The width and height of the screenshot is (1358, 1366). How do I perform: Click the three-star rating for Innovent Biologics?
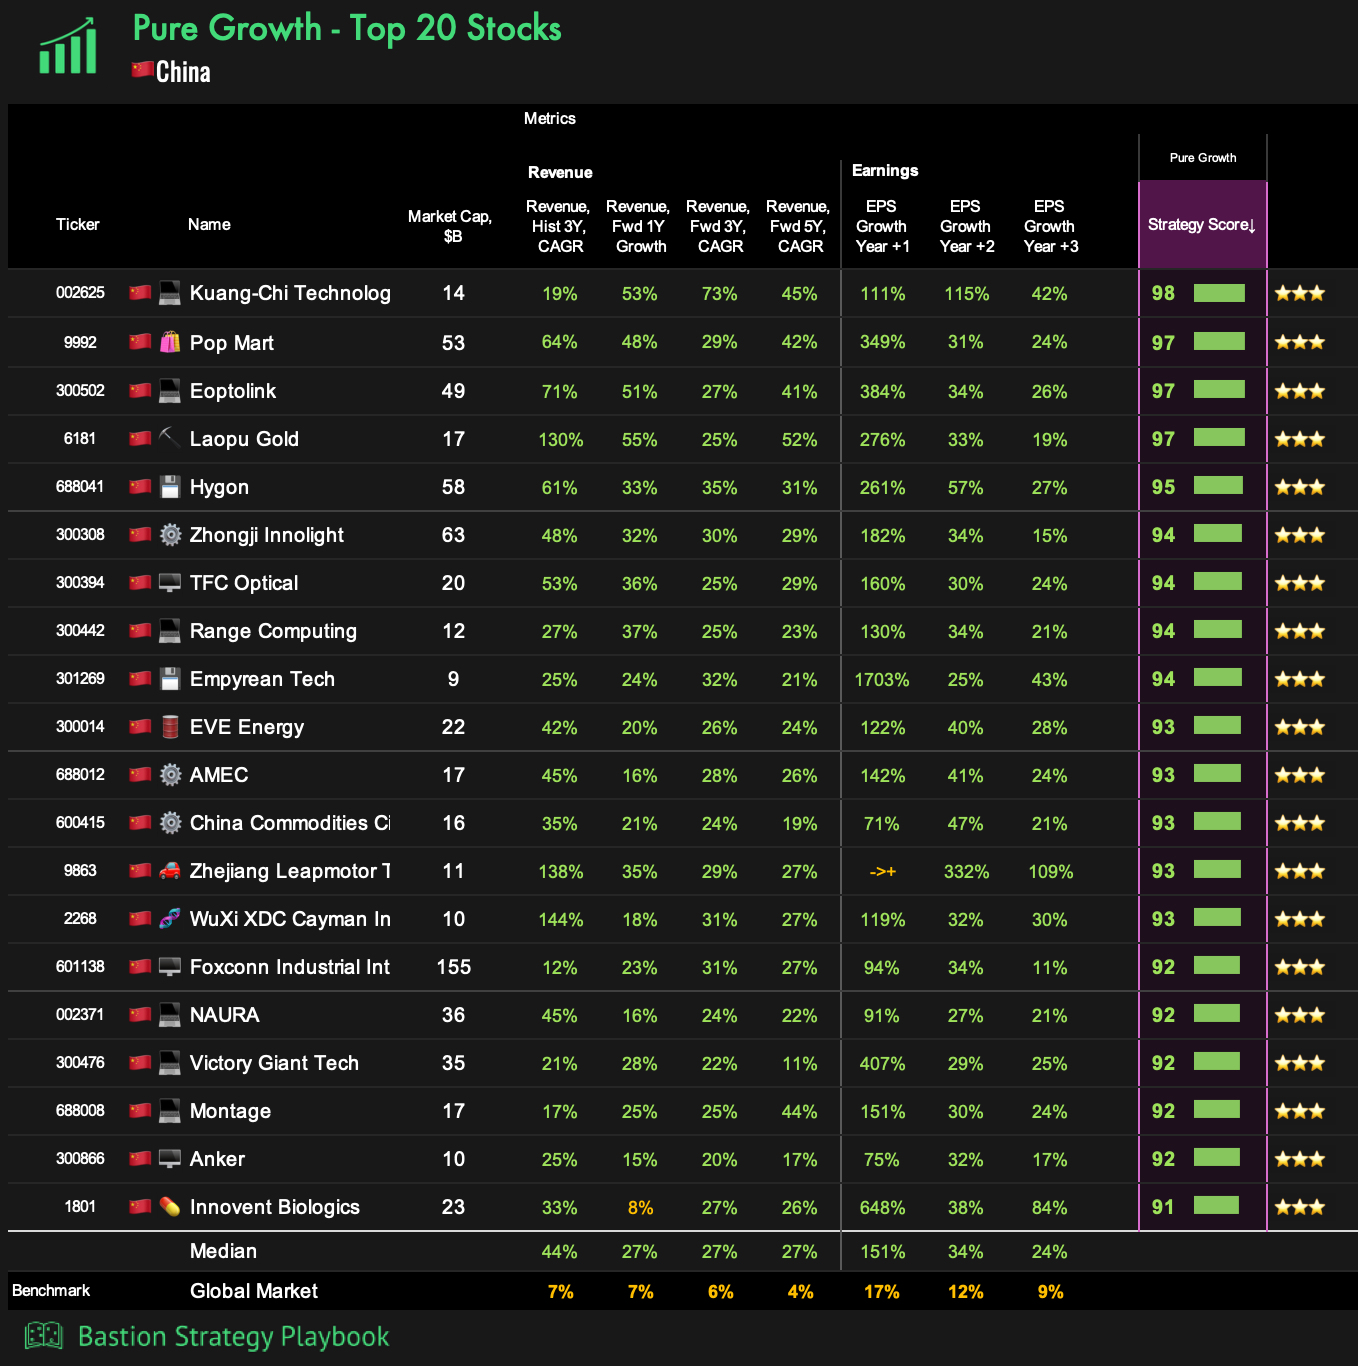click(1300, 1207)
